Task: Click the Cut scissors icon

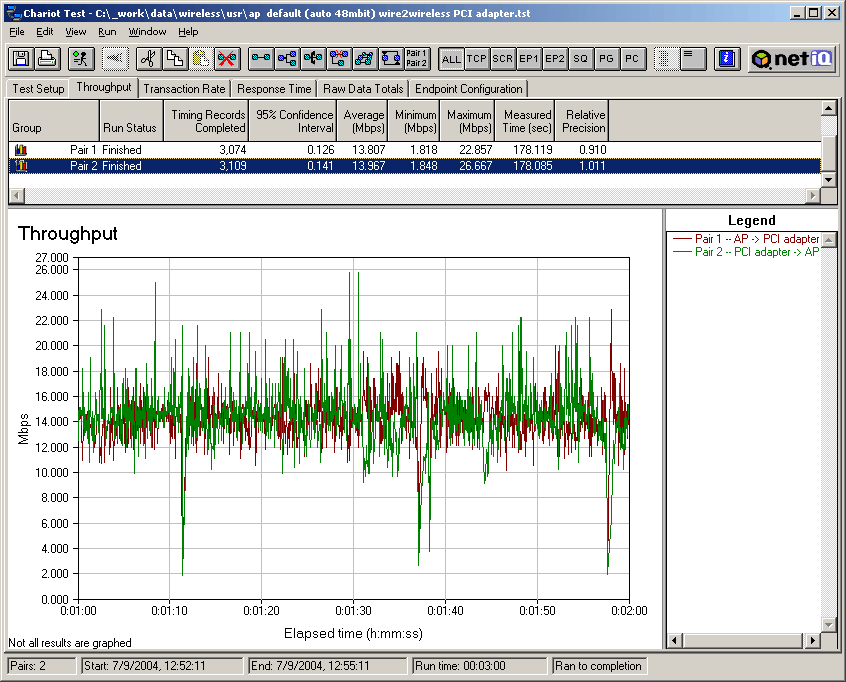Action: [148, 59]
